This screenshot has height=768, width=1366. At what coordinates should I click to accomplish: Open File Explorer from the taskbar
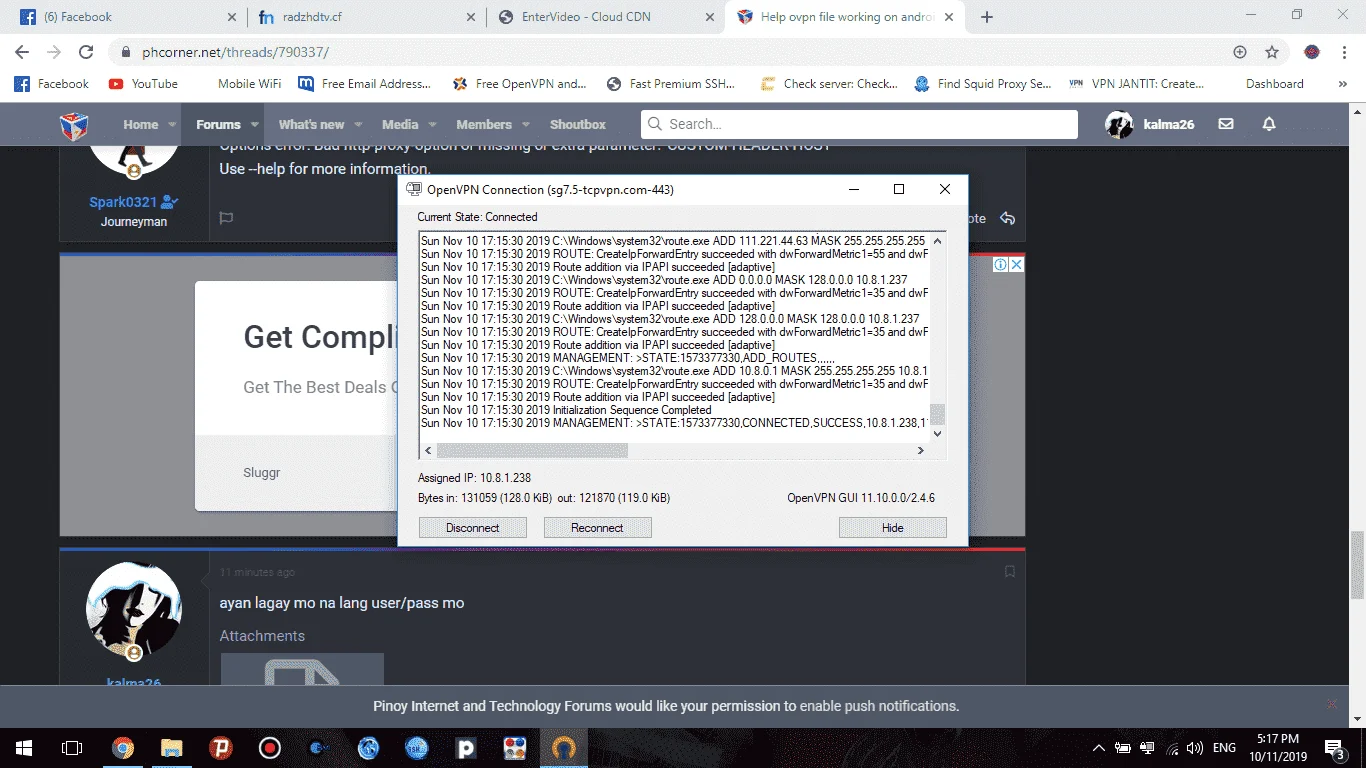coord(171,748)
